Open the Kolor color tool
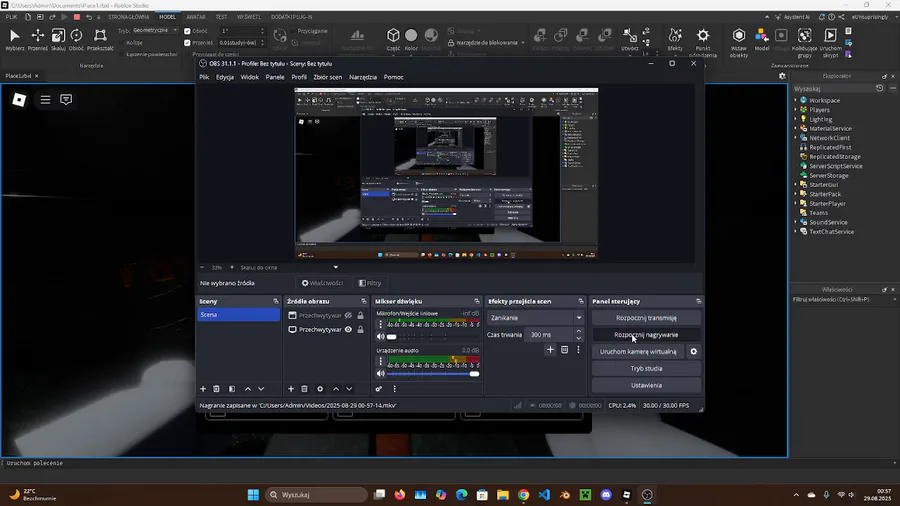The width and height of the screenshot is (900, 506). click(x=411, y=40)
